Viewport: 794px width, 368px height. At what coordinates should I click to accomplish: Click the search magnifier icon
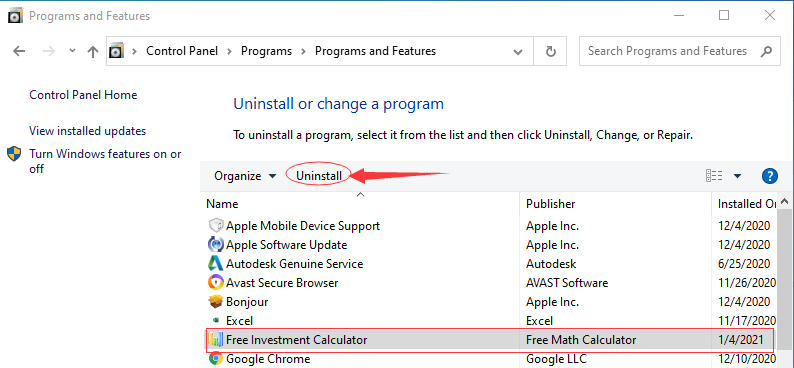tap(766, 51)
